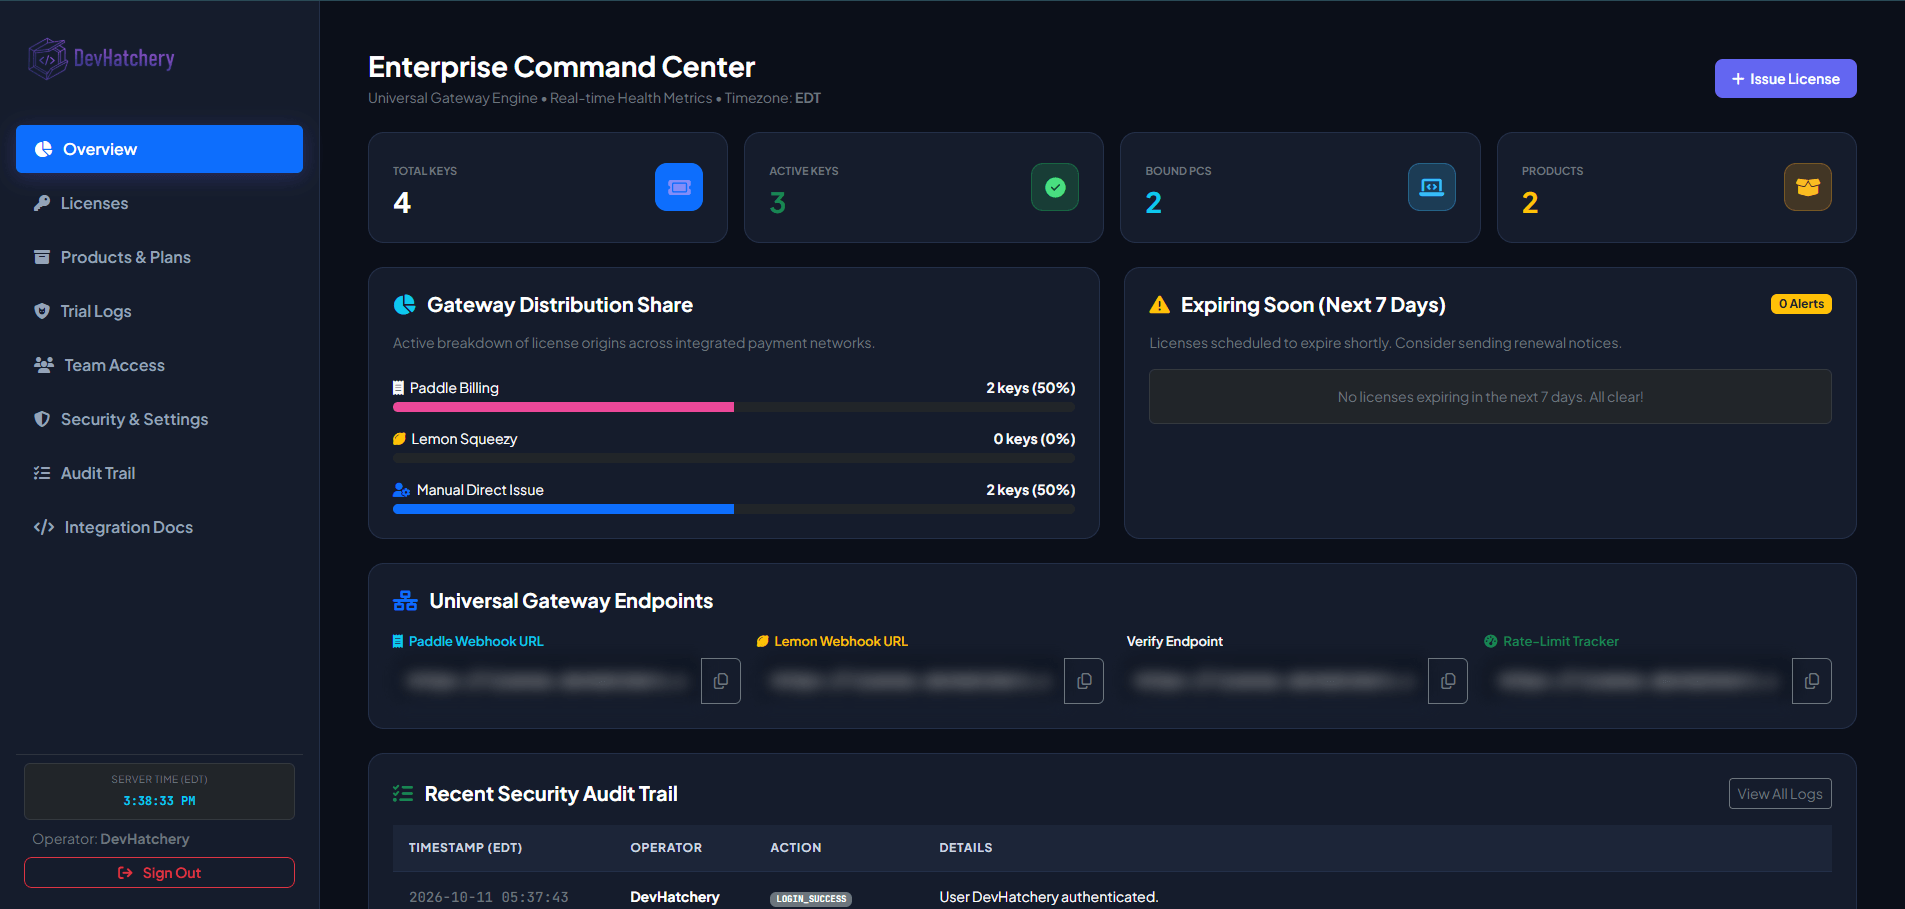Click the '0 keys (0%)' Lemon Squeezy value
Viewport: 1905px width, 909px height.
[1034, 439]
